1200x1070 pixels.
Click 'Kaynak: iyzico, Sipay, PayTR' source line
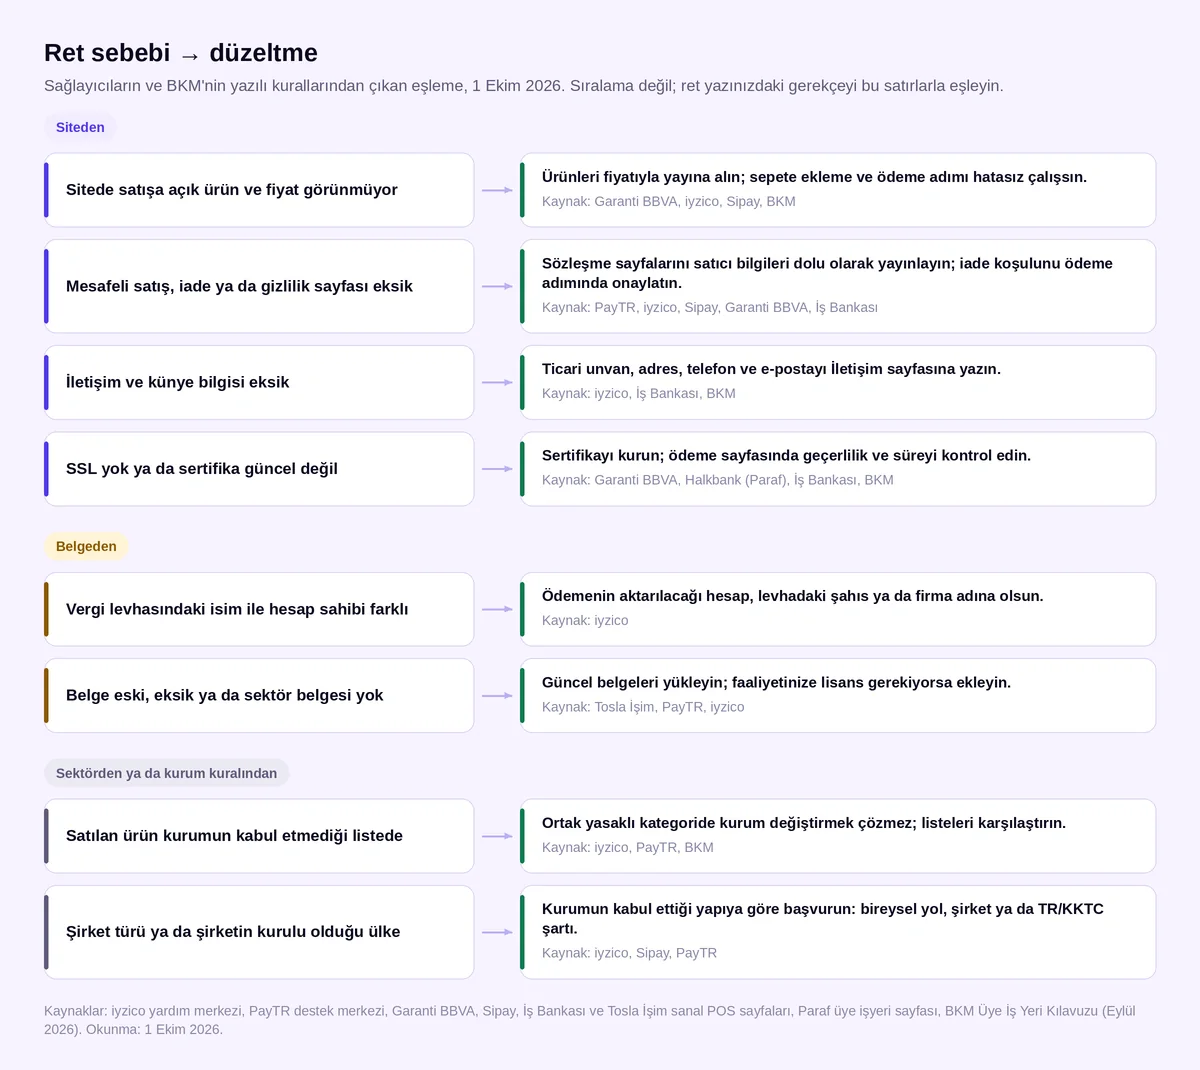point(629,953)
